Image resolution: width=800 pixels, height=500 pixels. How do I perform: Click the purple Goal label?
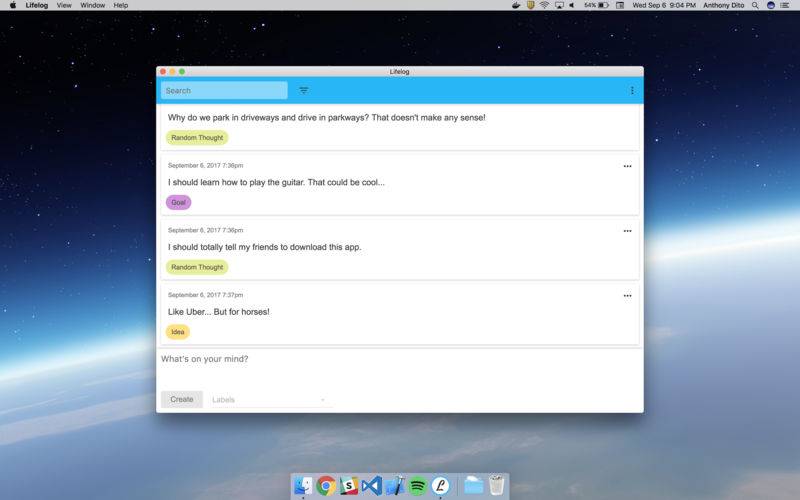point(179,203)
